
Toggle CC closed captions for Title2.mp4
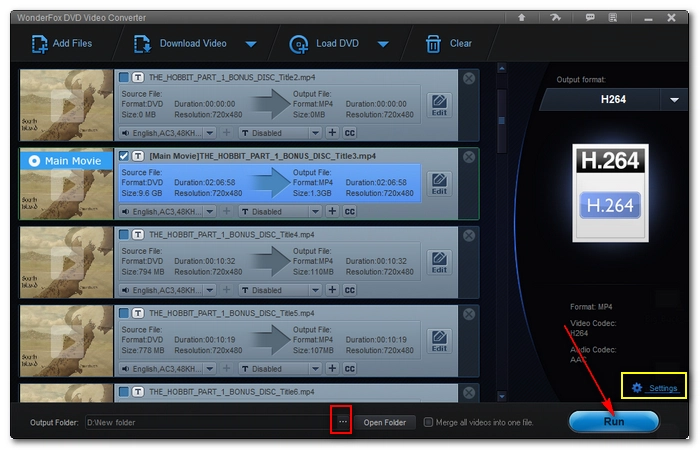point(350,133)
